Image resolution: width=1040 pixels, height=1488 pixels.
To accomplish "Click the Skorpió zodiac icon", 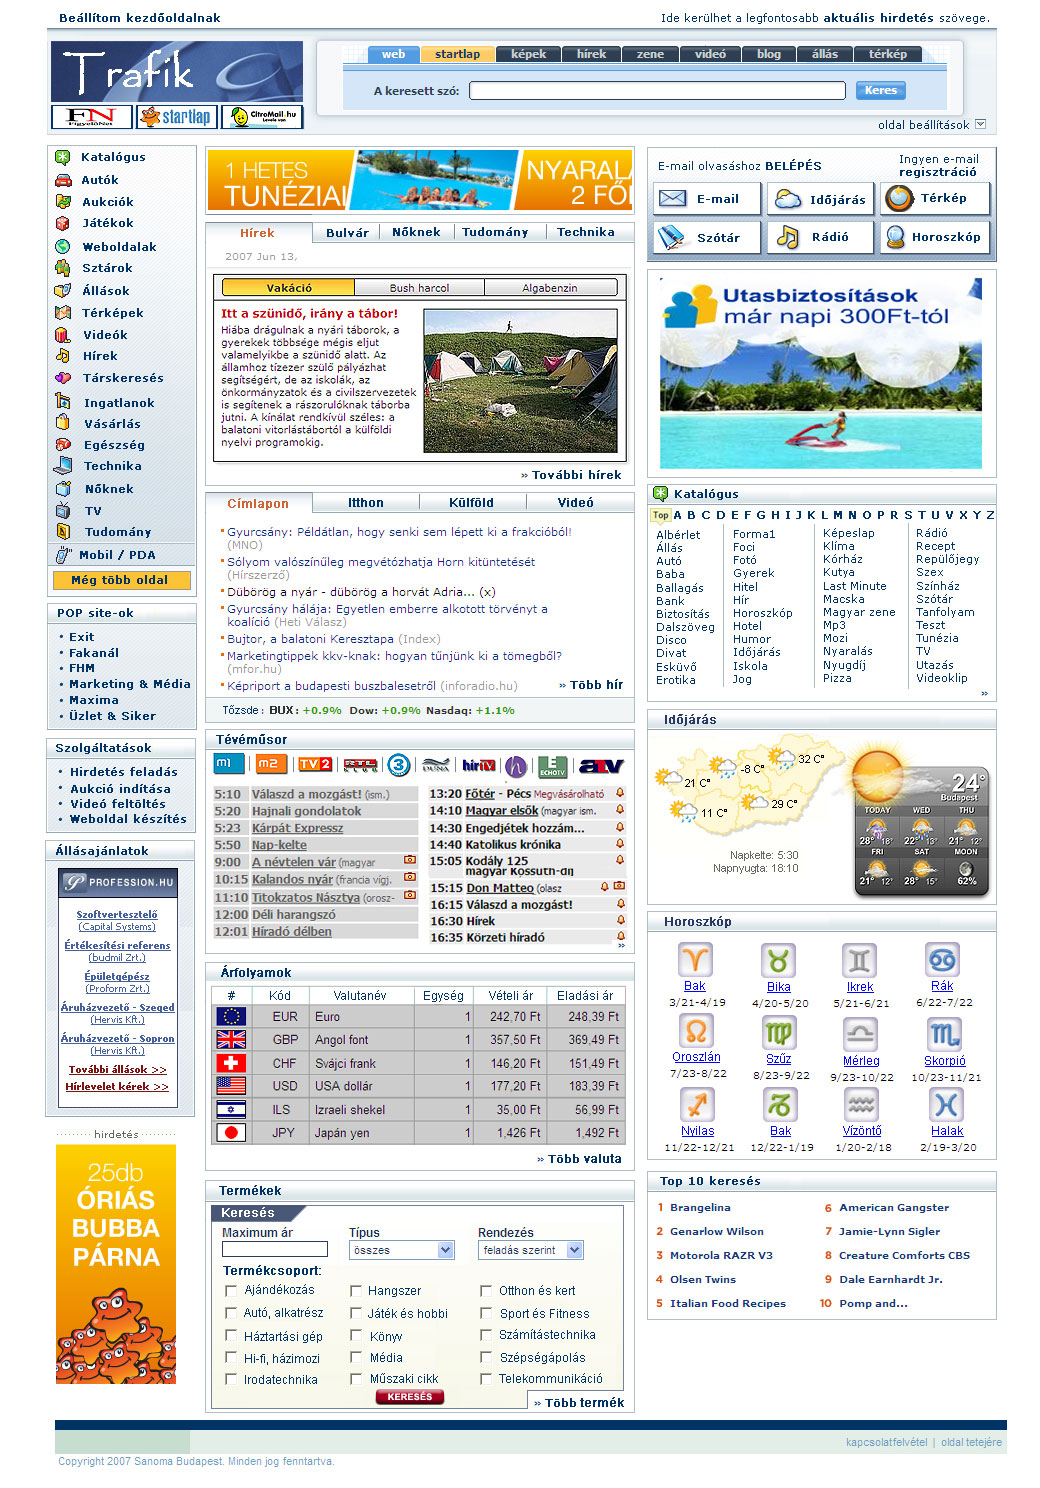I will click(944, 1034).
